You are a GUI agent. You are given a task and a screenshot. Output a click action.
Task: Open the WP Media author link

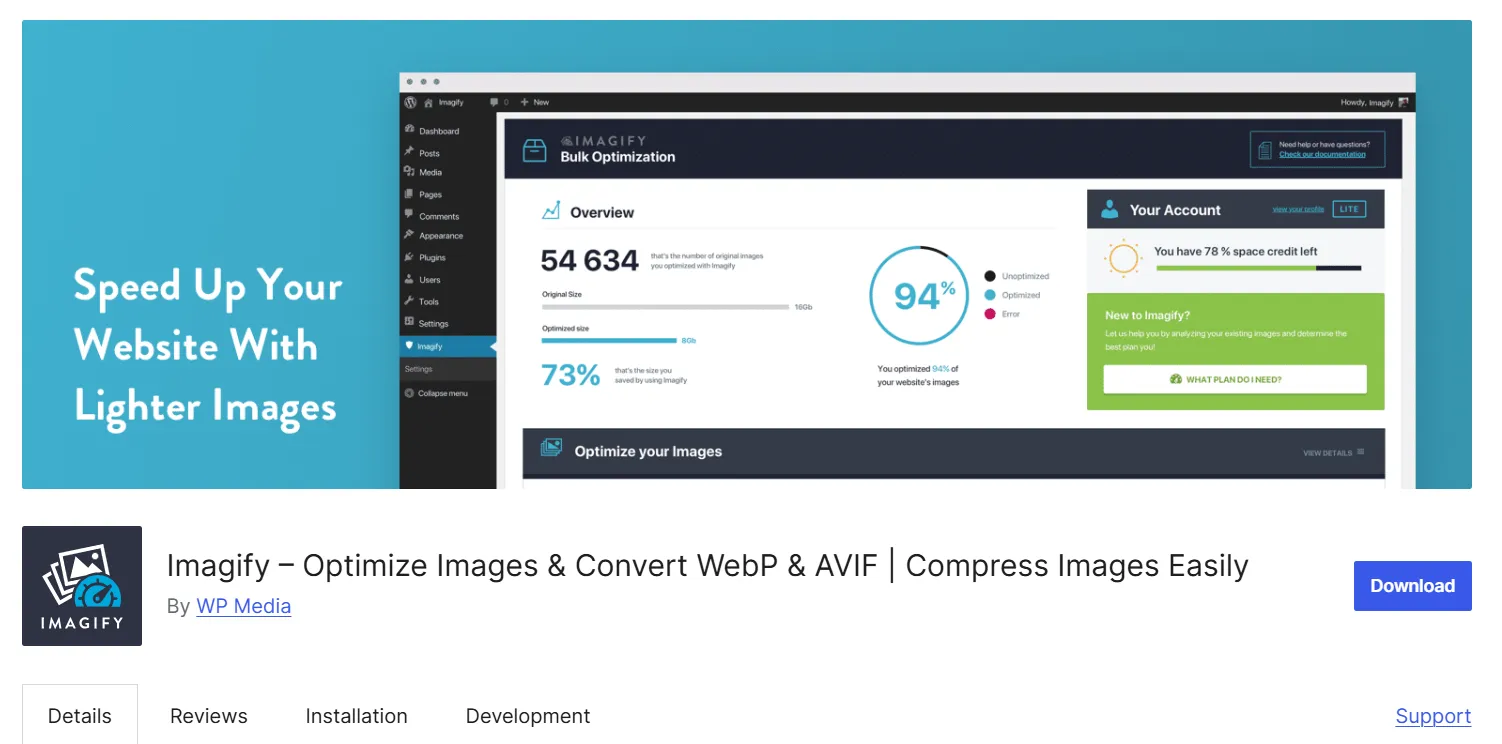point(244,606)
